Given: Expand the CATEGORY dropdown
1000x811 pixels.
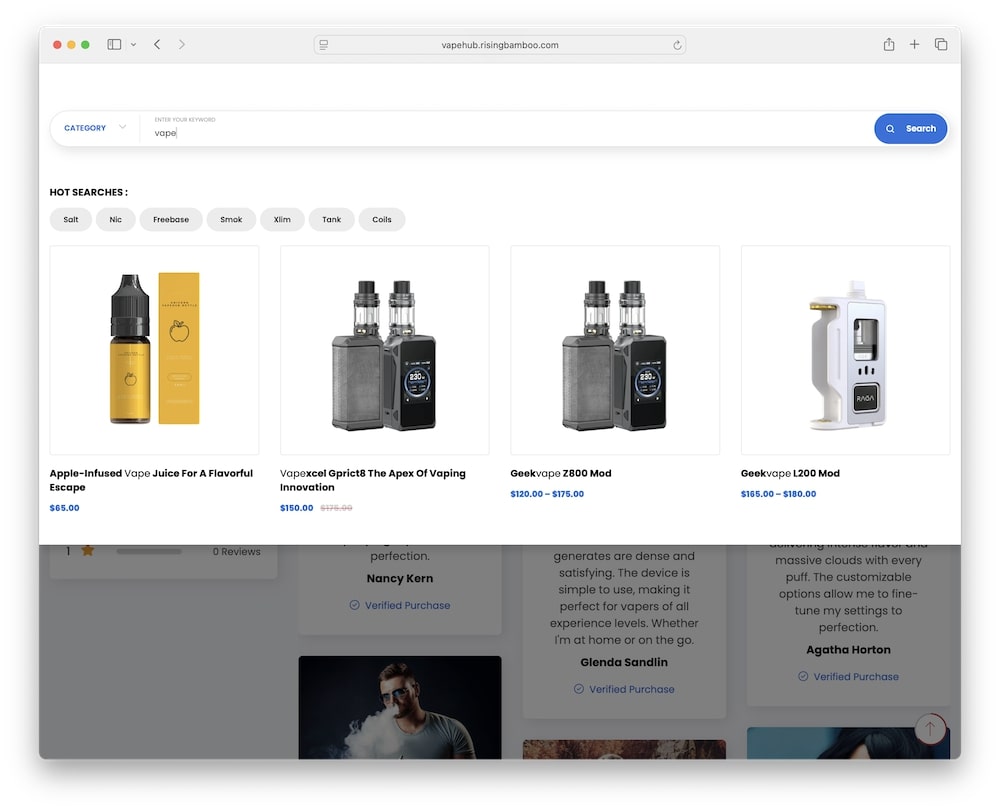Looking at the screenshot, I should [x=94, y=128].
